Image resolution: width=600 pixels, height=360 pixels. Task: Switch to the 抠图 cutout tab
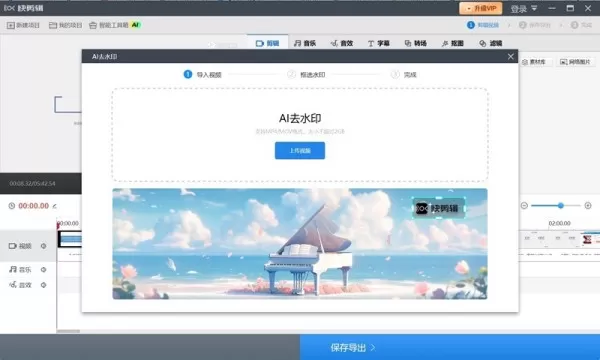[453, 43]
